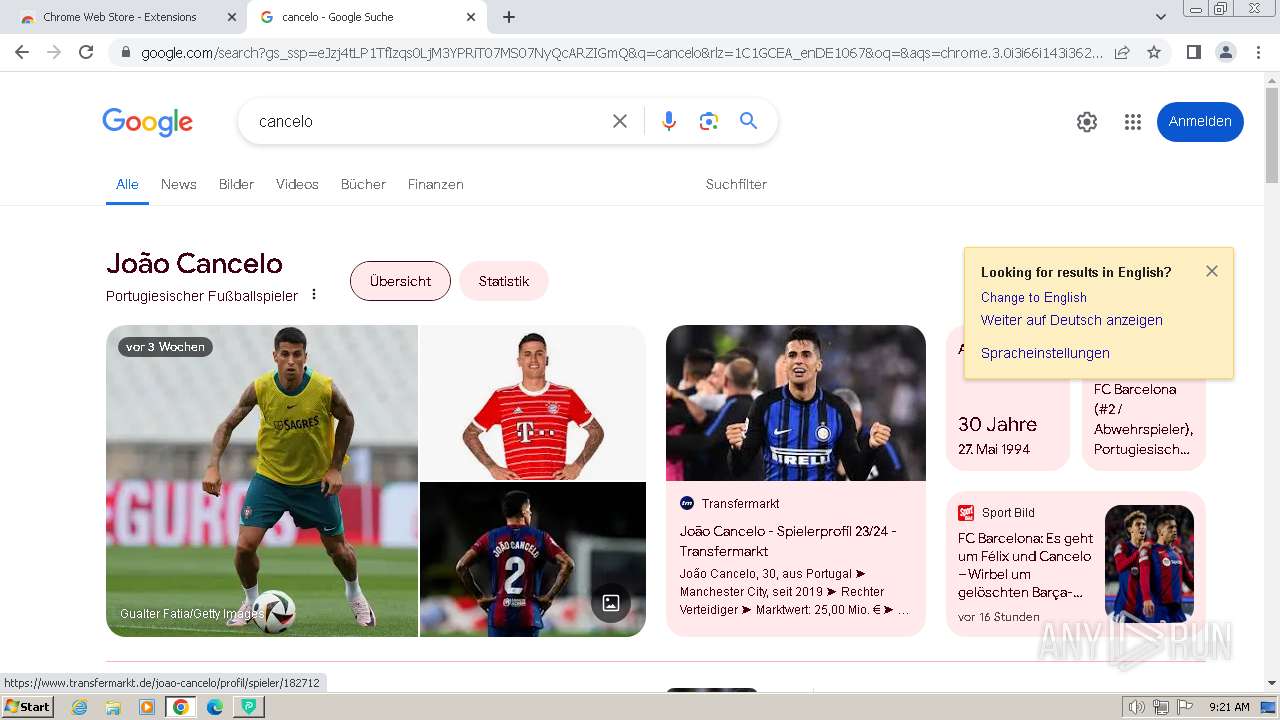
Task: Select the Übersicht chip
Action: coord(400,281)
